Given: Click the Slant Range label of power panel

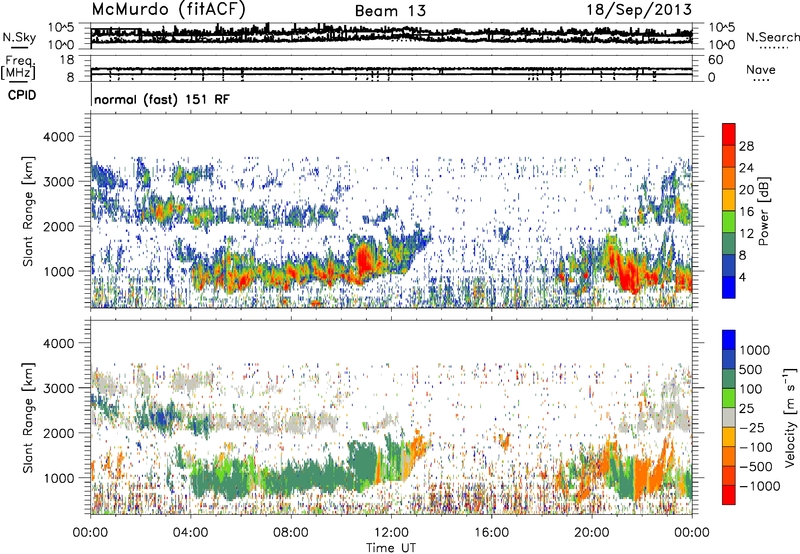Looking at the screenshot, I should click(28, 211).
